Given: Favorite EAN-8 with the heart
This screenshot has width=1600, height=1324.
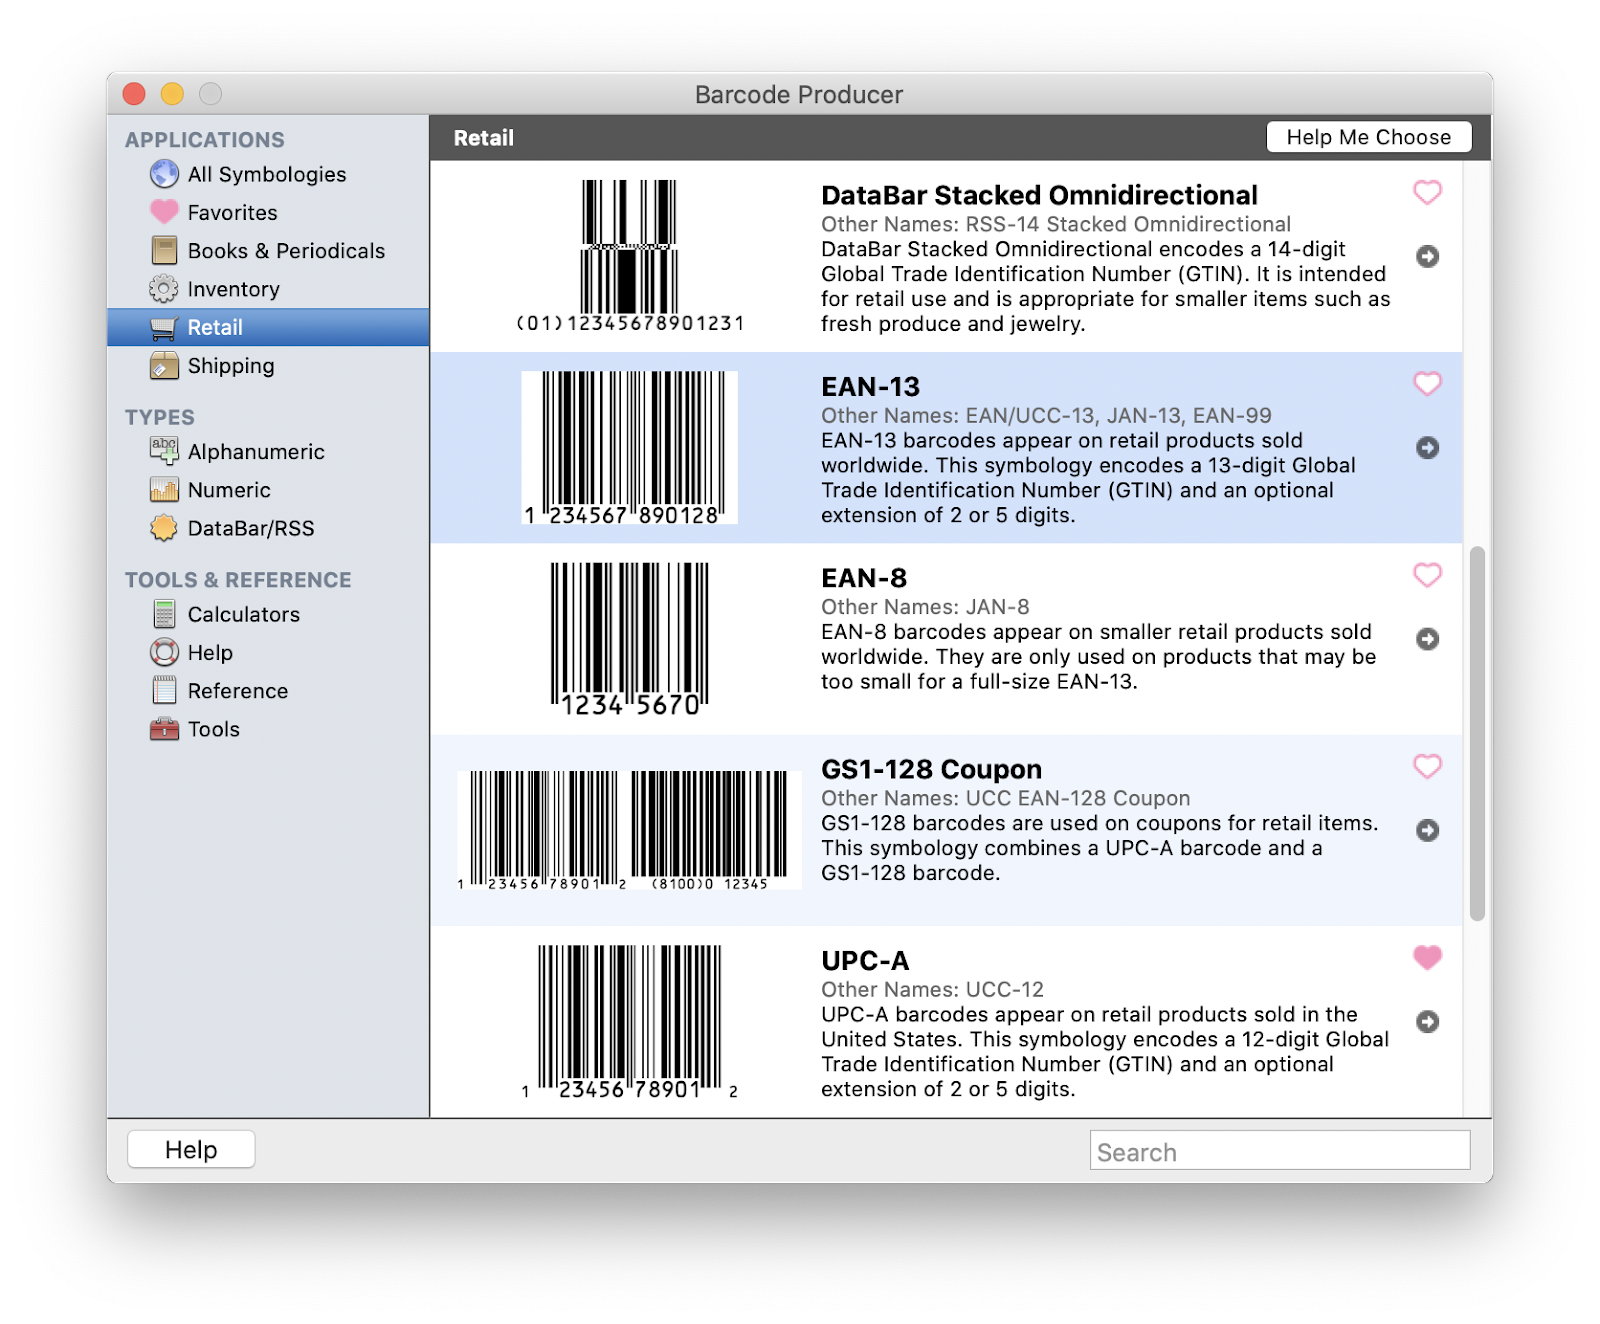Looking at the screenshot, I should 1428,575.
